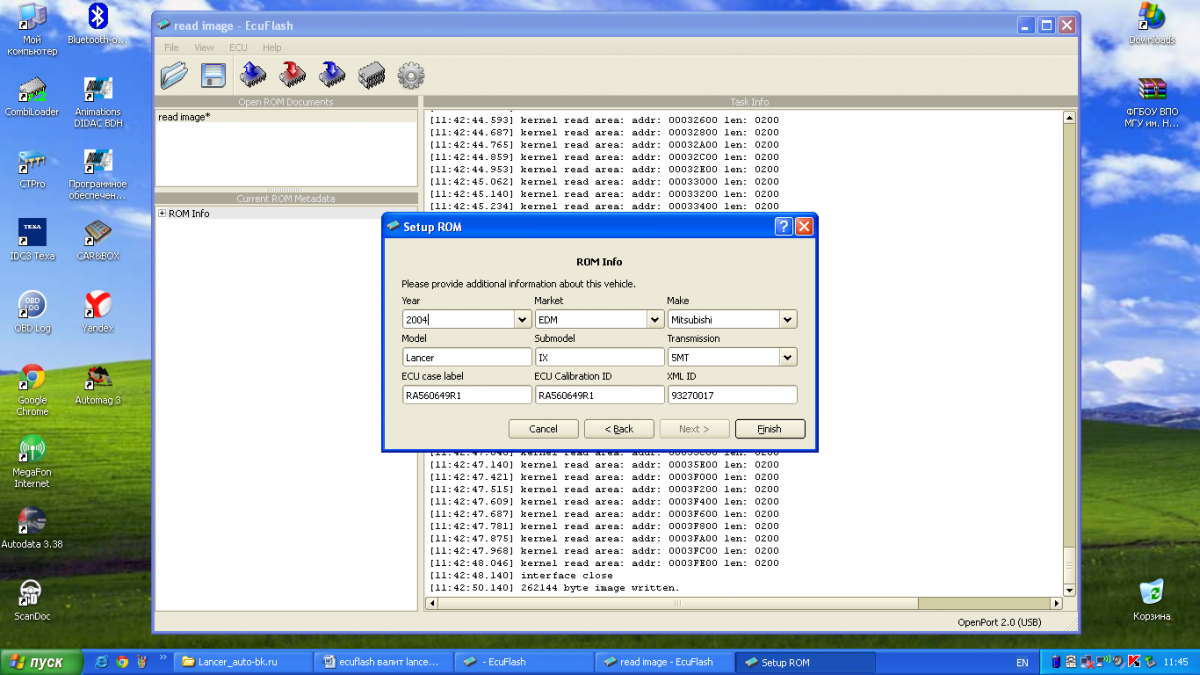The image size is (1200, 675).
Task: Open the Market dropdown showing EDM
Action: (x=655, y=320)
